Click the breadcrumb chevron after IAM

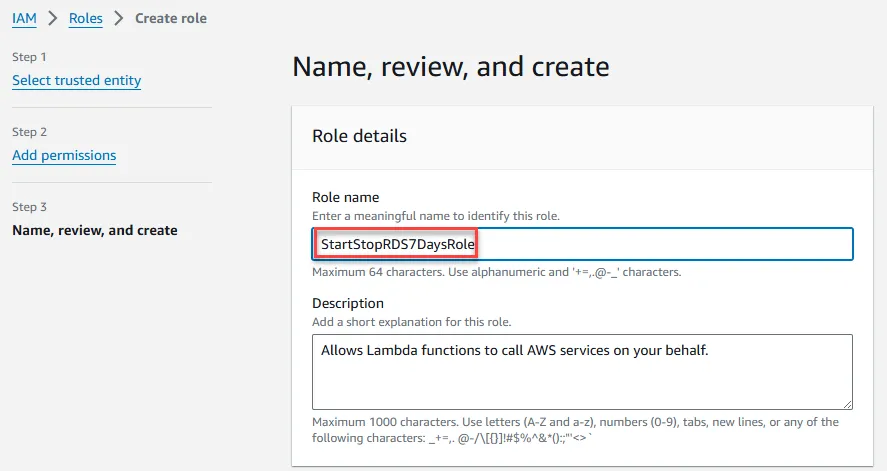(53, 18)
